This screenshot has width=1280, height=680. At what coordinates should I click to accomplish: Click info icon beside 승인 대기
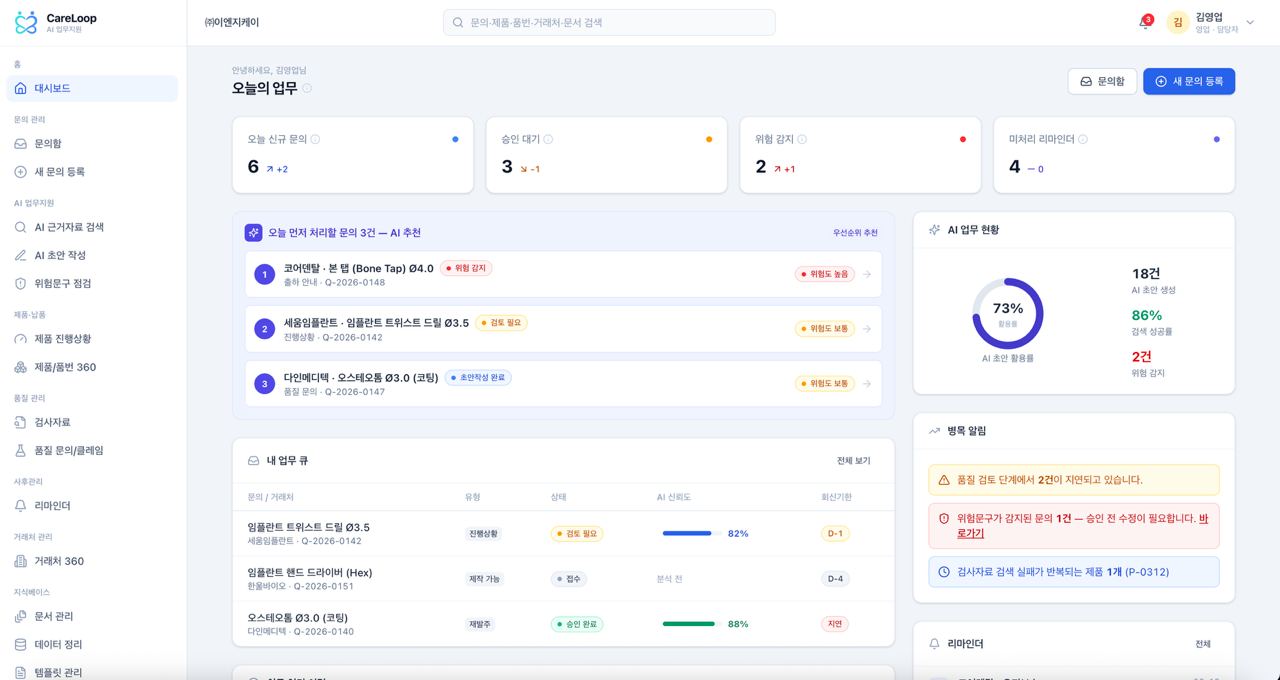coord(548,139)
